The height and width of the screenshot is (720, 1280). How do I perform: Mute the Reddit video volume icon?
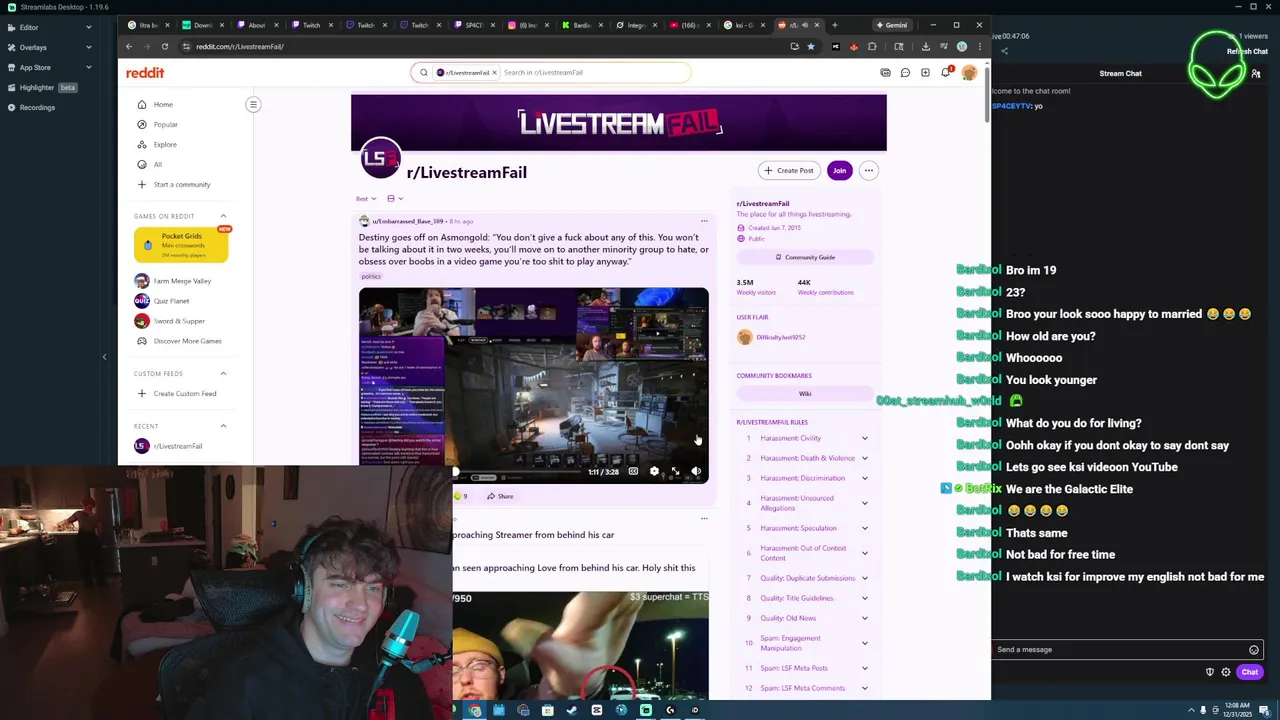696,471
